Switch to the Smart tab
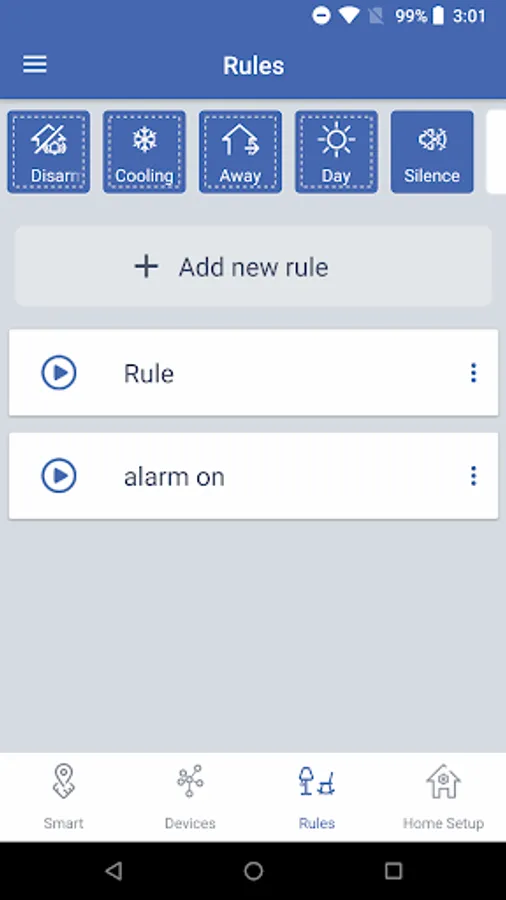 point(63,797)
